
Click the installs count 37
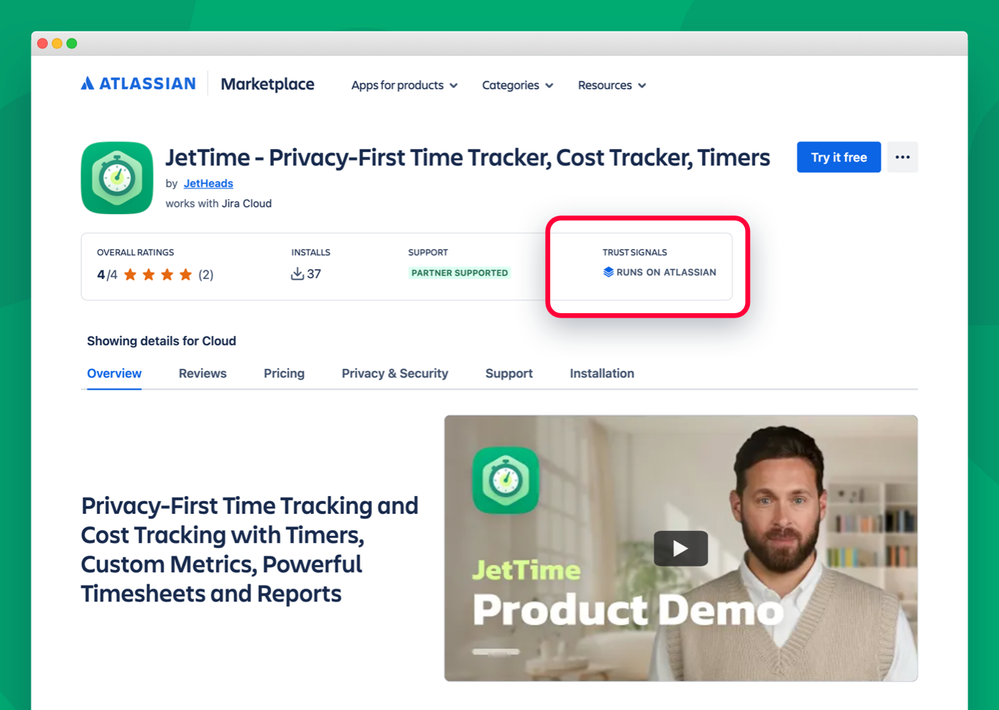314,274
